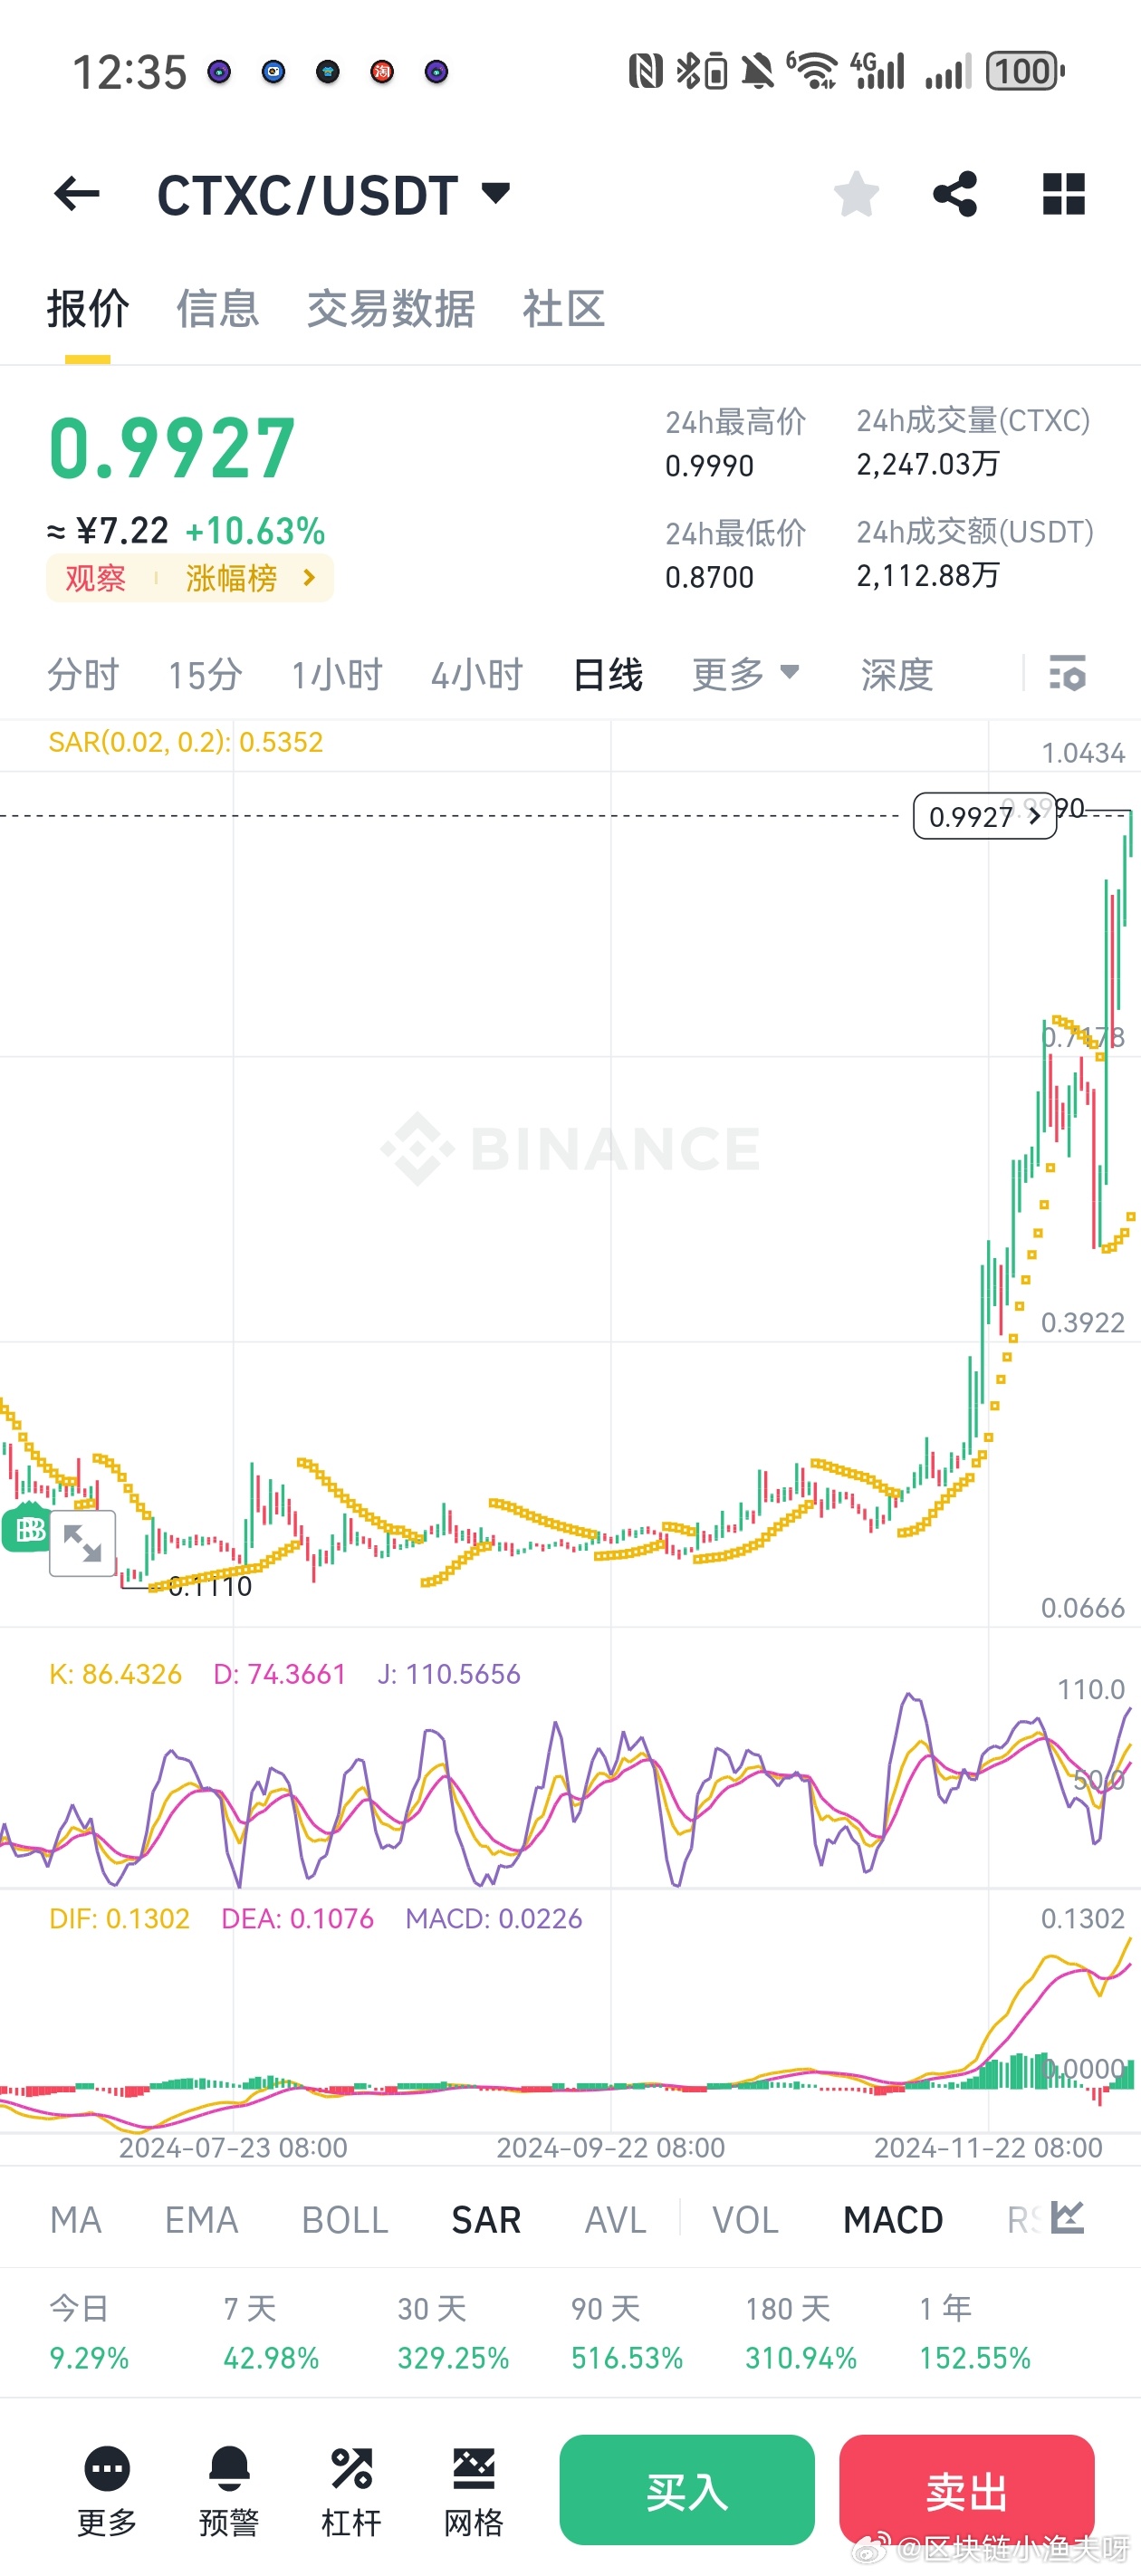Select 4小时 timeframe
The height and width of the screenshot is (2576, 1141).
[477, 675]
